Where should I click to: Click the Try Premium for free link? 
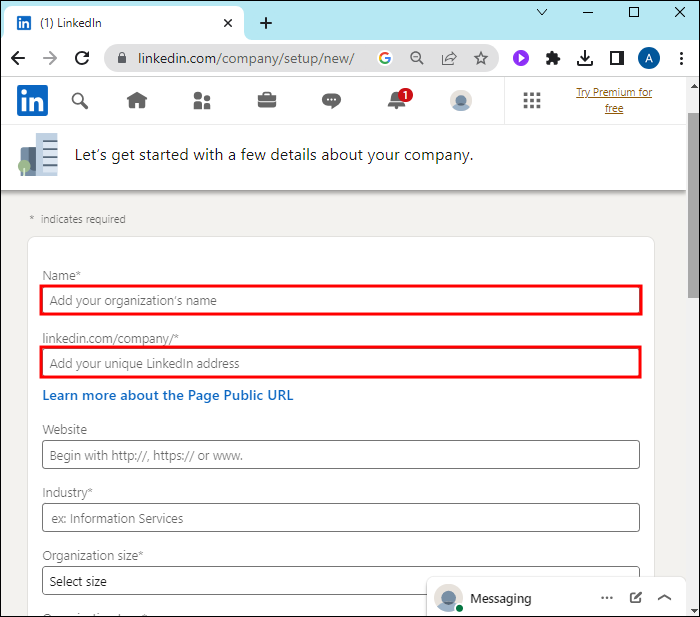coord(614,100)
